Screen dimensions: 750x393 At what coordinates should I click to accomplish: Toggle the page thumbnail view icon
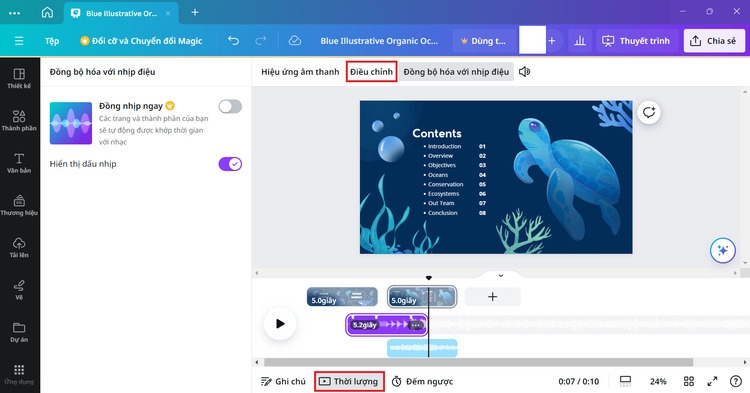point(625,381)
